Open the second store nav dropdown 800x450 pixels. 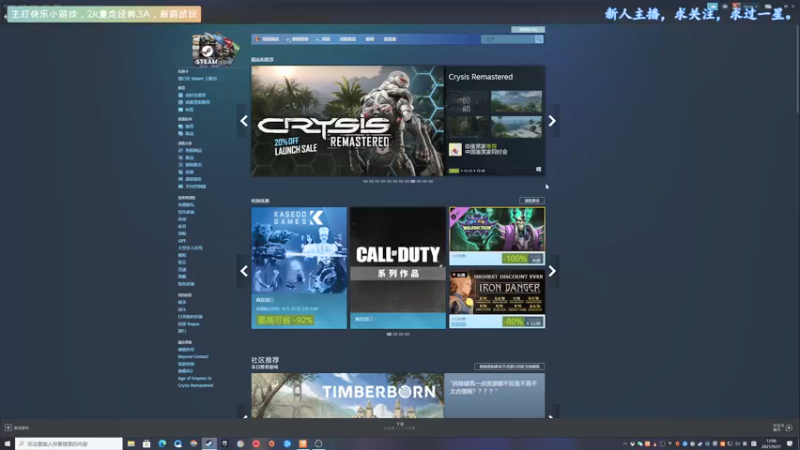[x=298, y=39]
